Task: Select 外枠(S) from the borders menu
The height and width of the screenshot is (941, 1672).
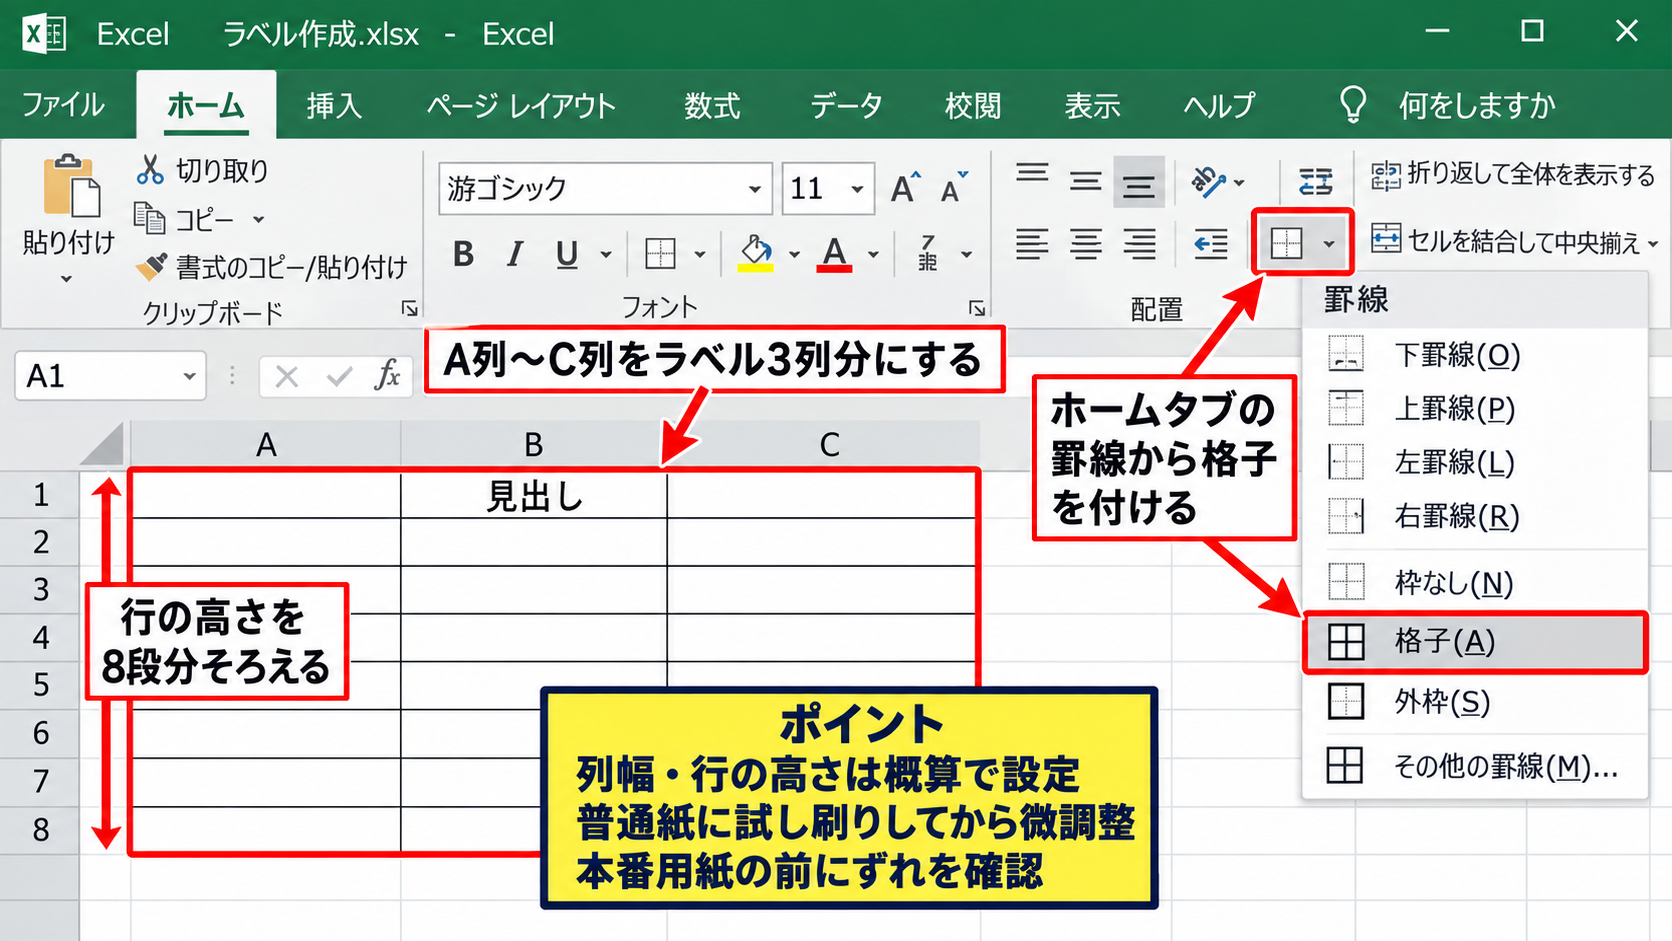Action: [1475, 702]
